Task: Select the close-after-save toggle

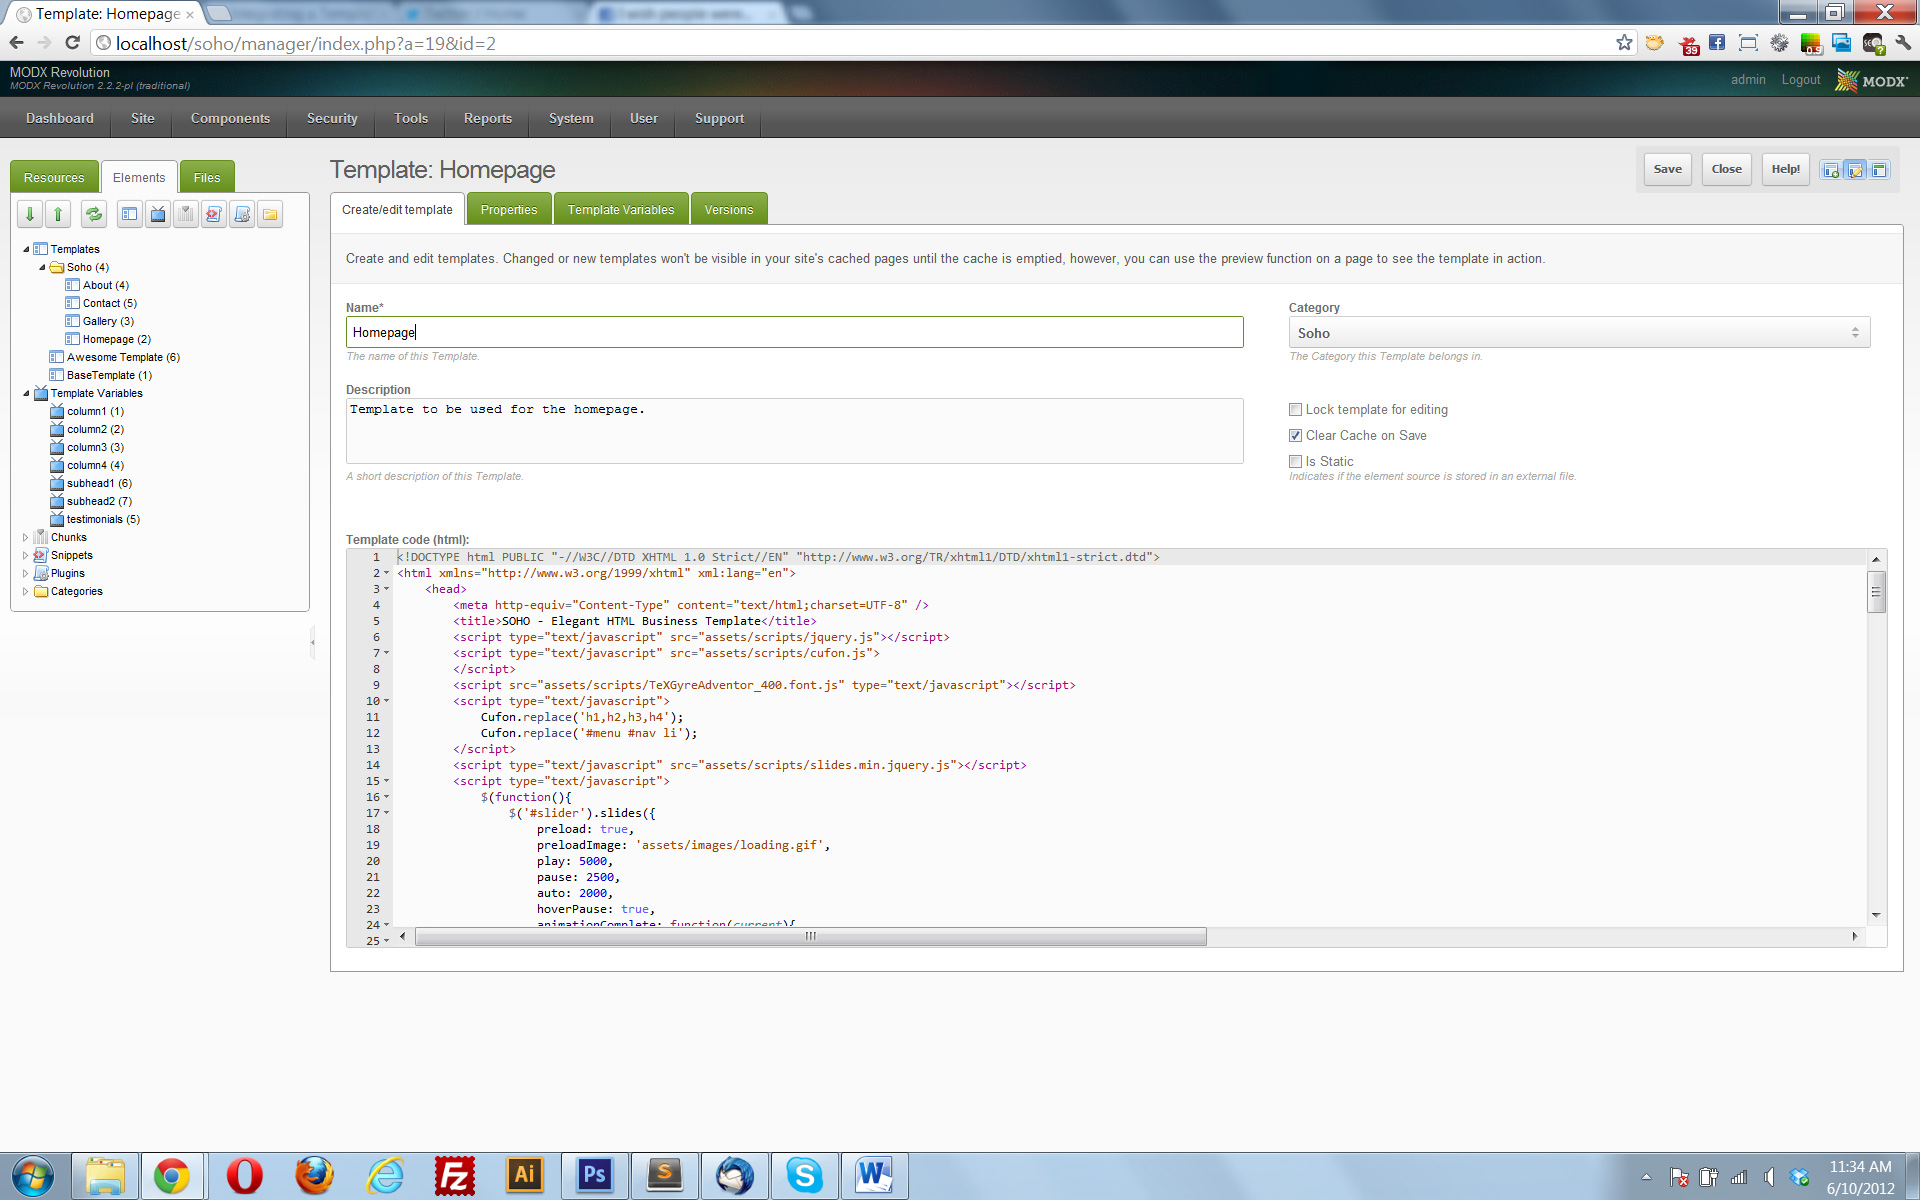Action: point(1879,170)
